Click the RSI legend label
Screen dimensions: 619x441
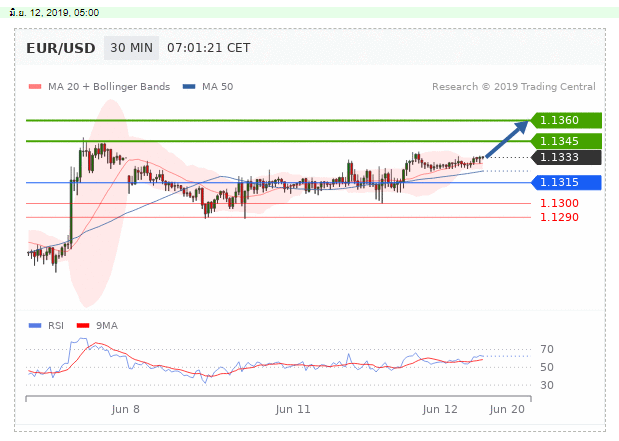pos(56,326)
